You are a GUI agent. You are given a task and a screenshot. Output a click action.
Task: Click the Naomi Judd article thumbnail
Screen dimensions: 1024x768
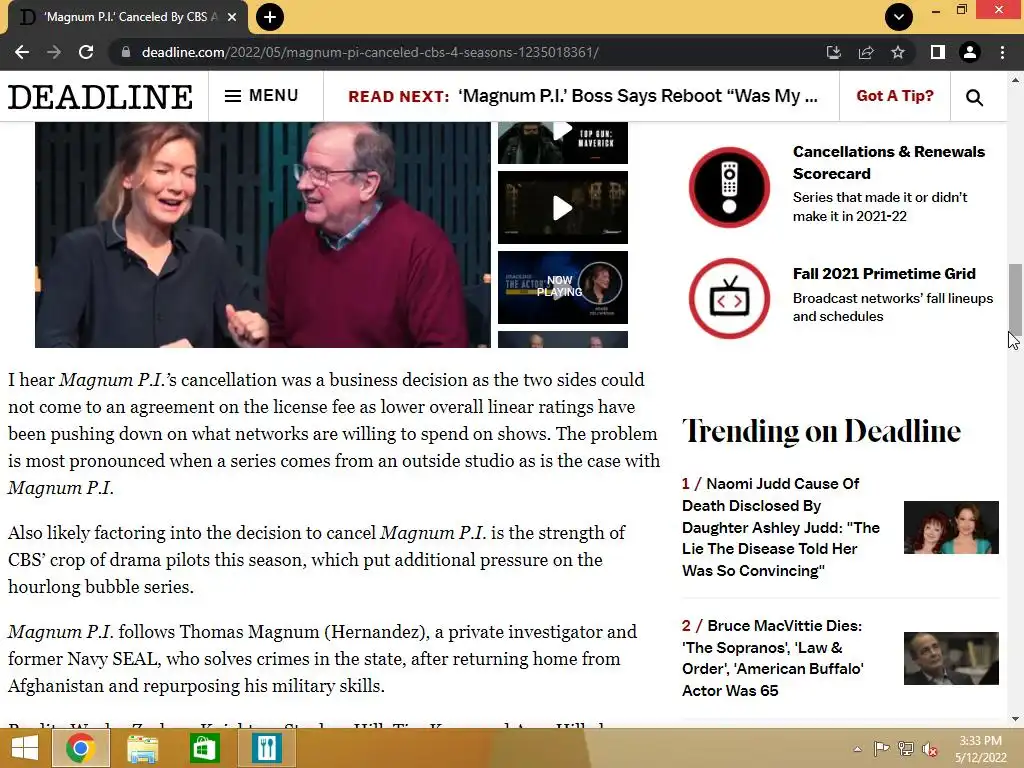[x=952, y=527]
